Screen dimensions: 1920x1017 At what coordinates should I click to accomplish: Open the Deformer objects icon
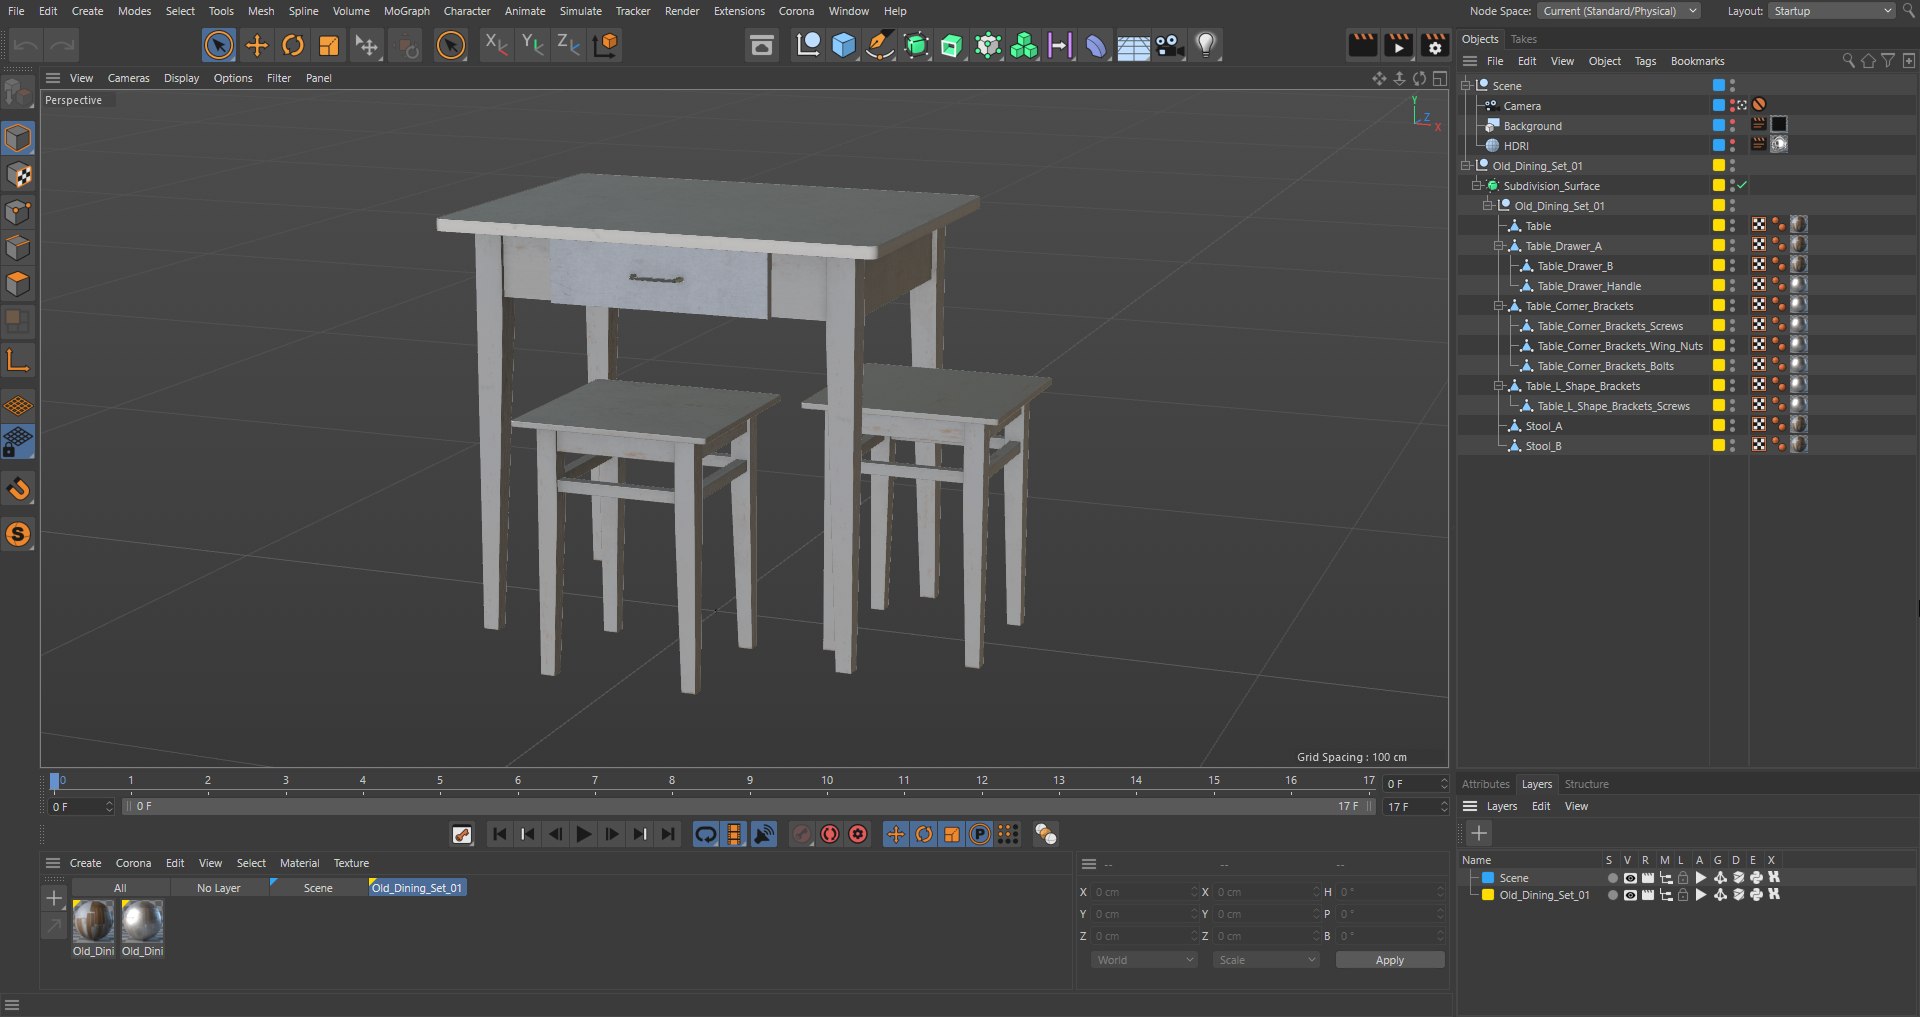click(1096, 45)
